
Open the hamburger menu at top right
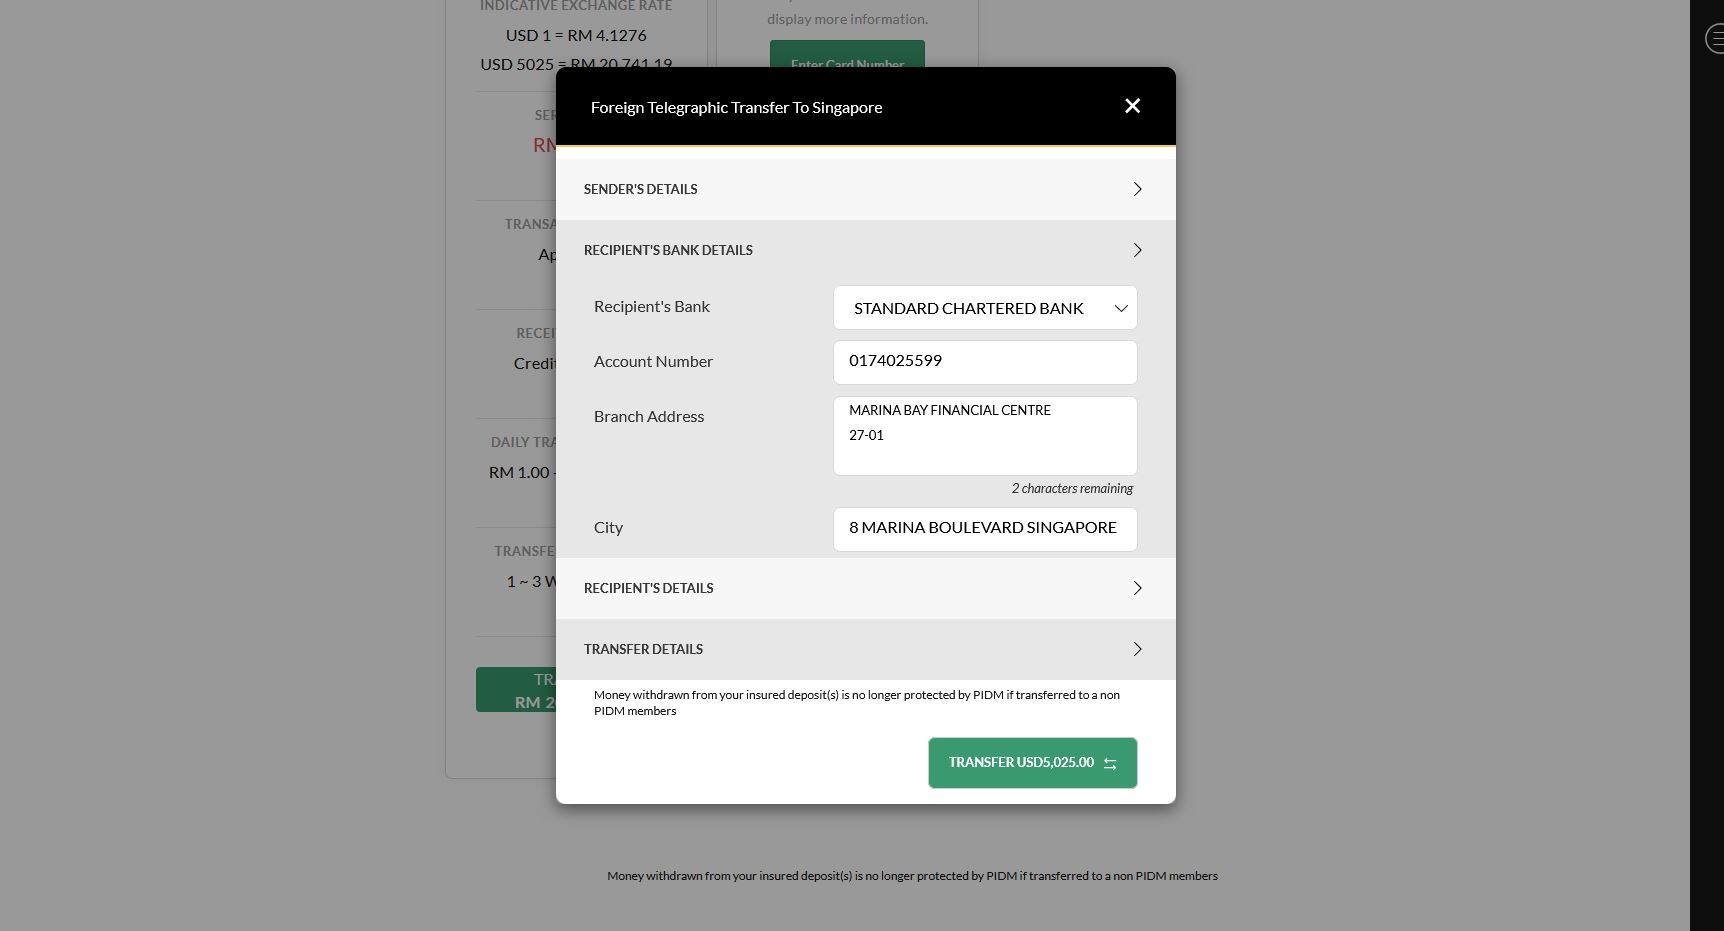tap(1714, 39)
